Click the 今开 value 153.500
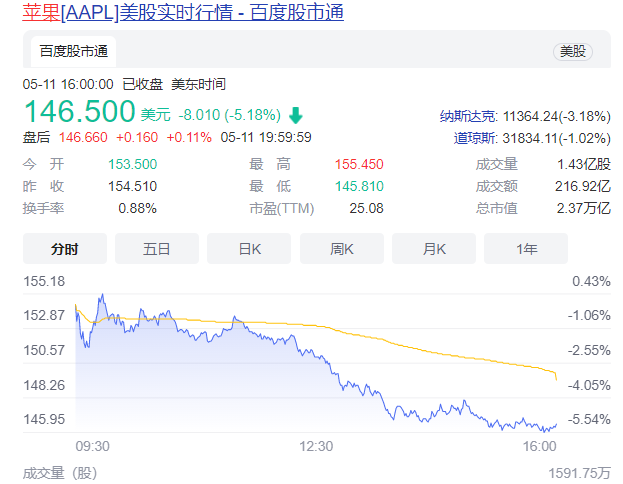This screenshot has height=484, width=623. (x=133, y=164)
